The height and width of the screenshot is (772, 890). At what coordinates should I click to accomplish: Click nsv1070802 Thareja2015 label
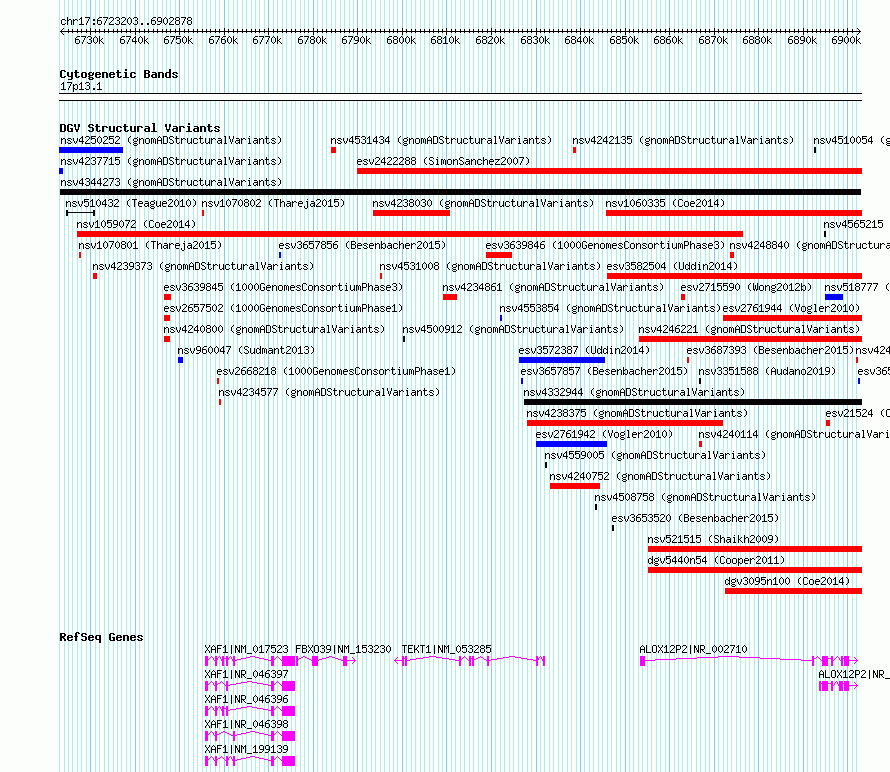coord(273,203)
